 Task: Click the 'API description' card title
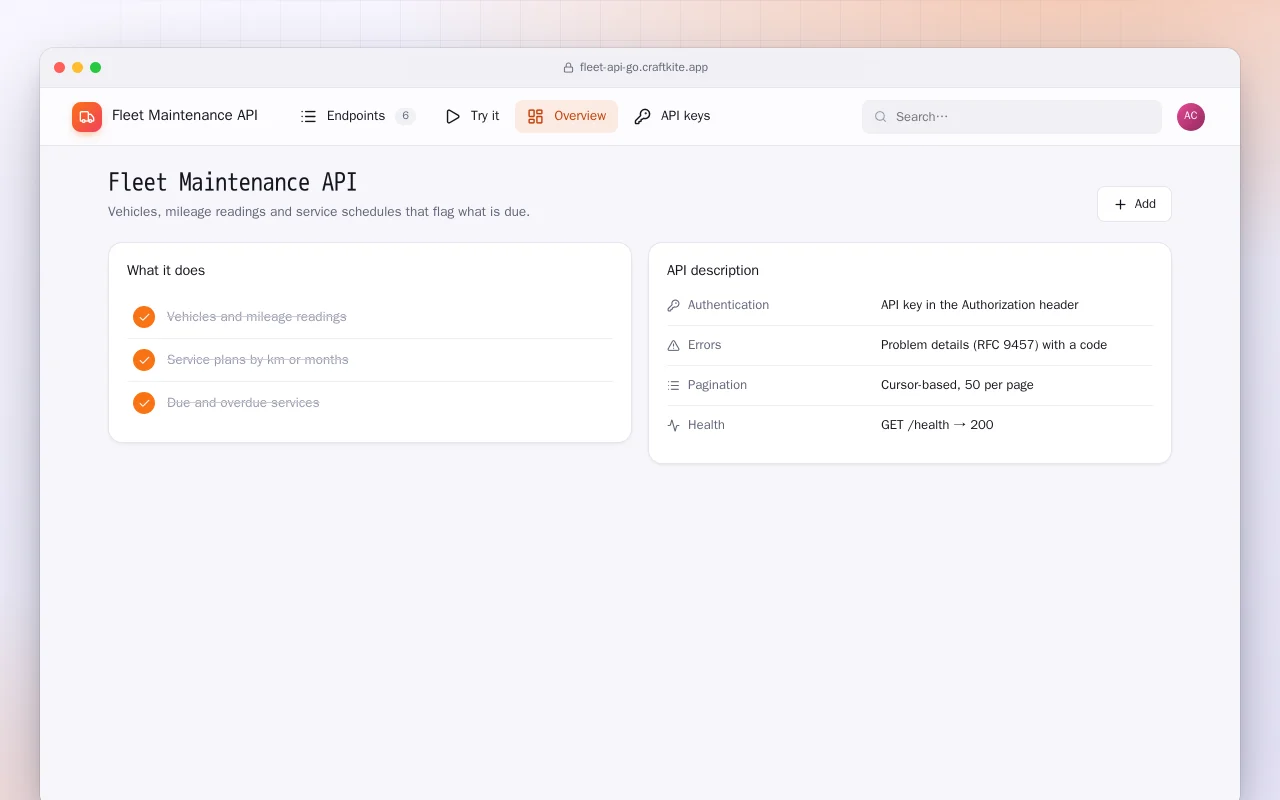point(713,271)
